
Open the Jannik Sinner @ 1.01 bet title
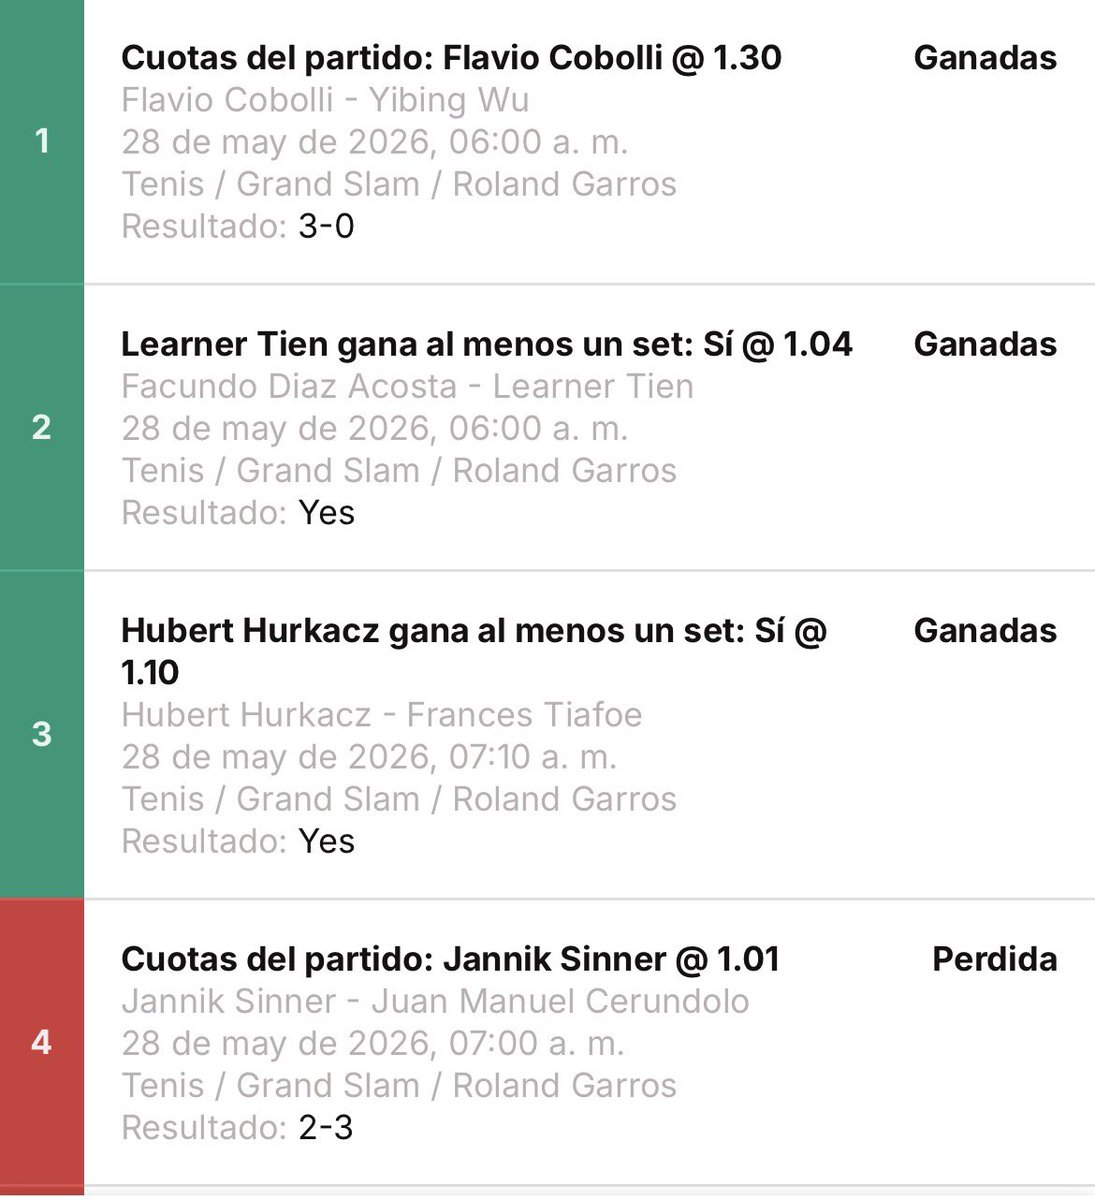point(450,959)
